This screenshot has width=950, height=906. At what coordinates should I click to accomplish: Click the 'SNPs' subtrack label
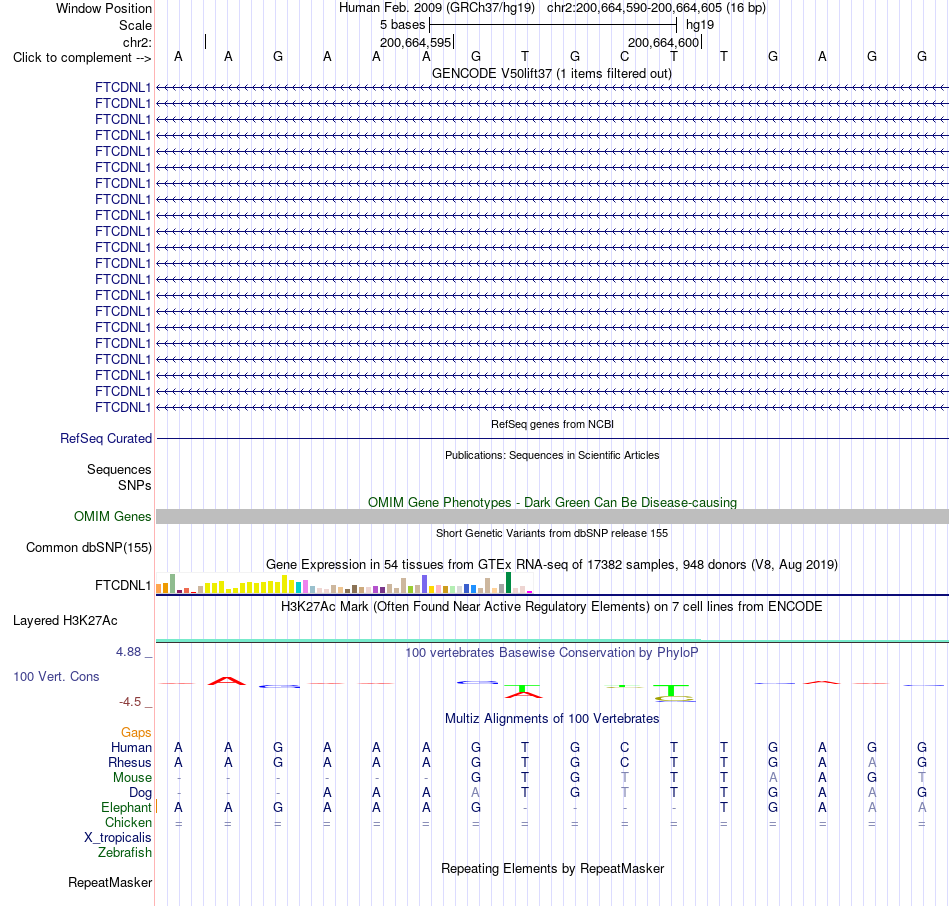pyautogui.click(x=135, y=485)
